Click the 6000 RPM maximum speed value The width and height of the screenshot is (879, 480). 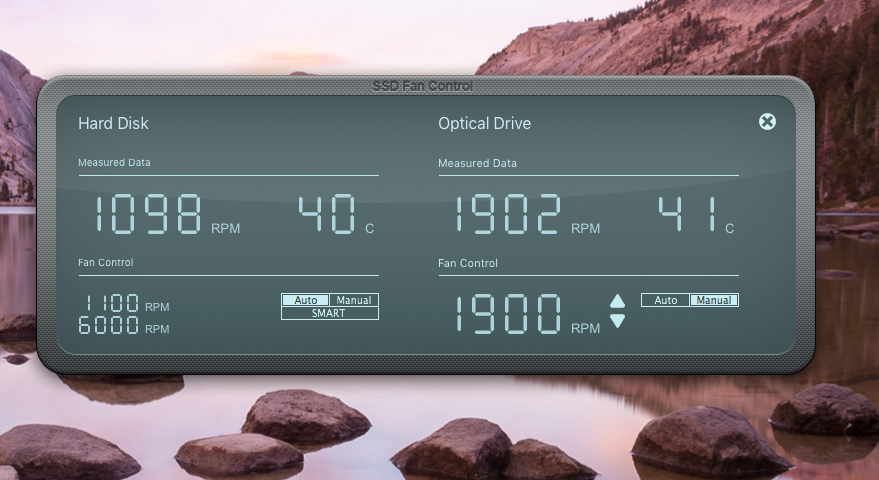pos(124,325)
